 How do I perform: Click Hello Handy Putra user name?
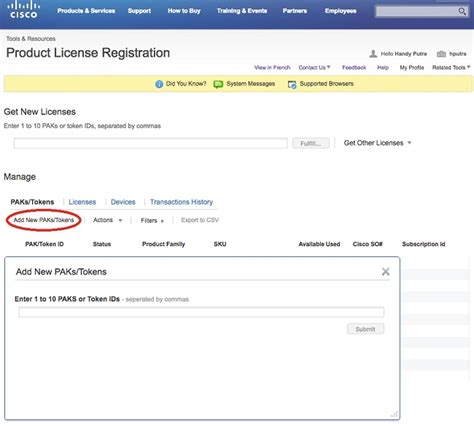coord(404,54)
